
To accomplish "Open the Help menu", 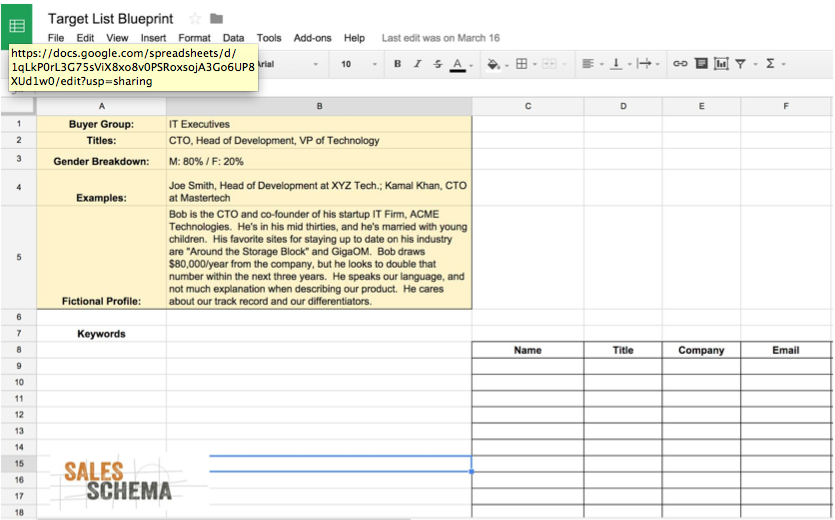I will point(354,38).
